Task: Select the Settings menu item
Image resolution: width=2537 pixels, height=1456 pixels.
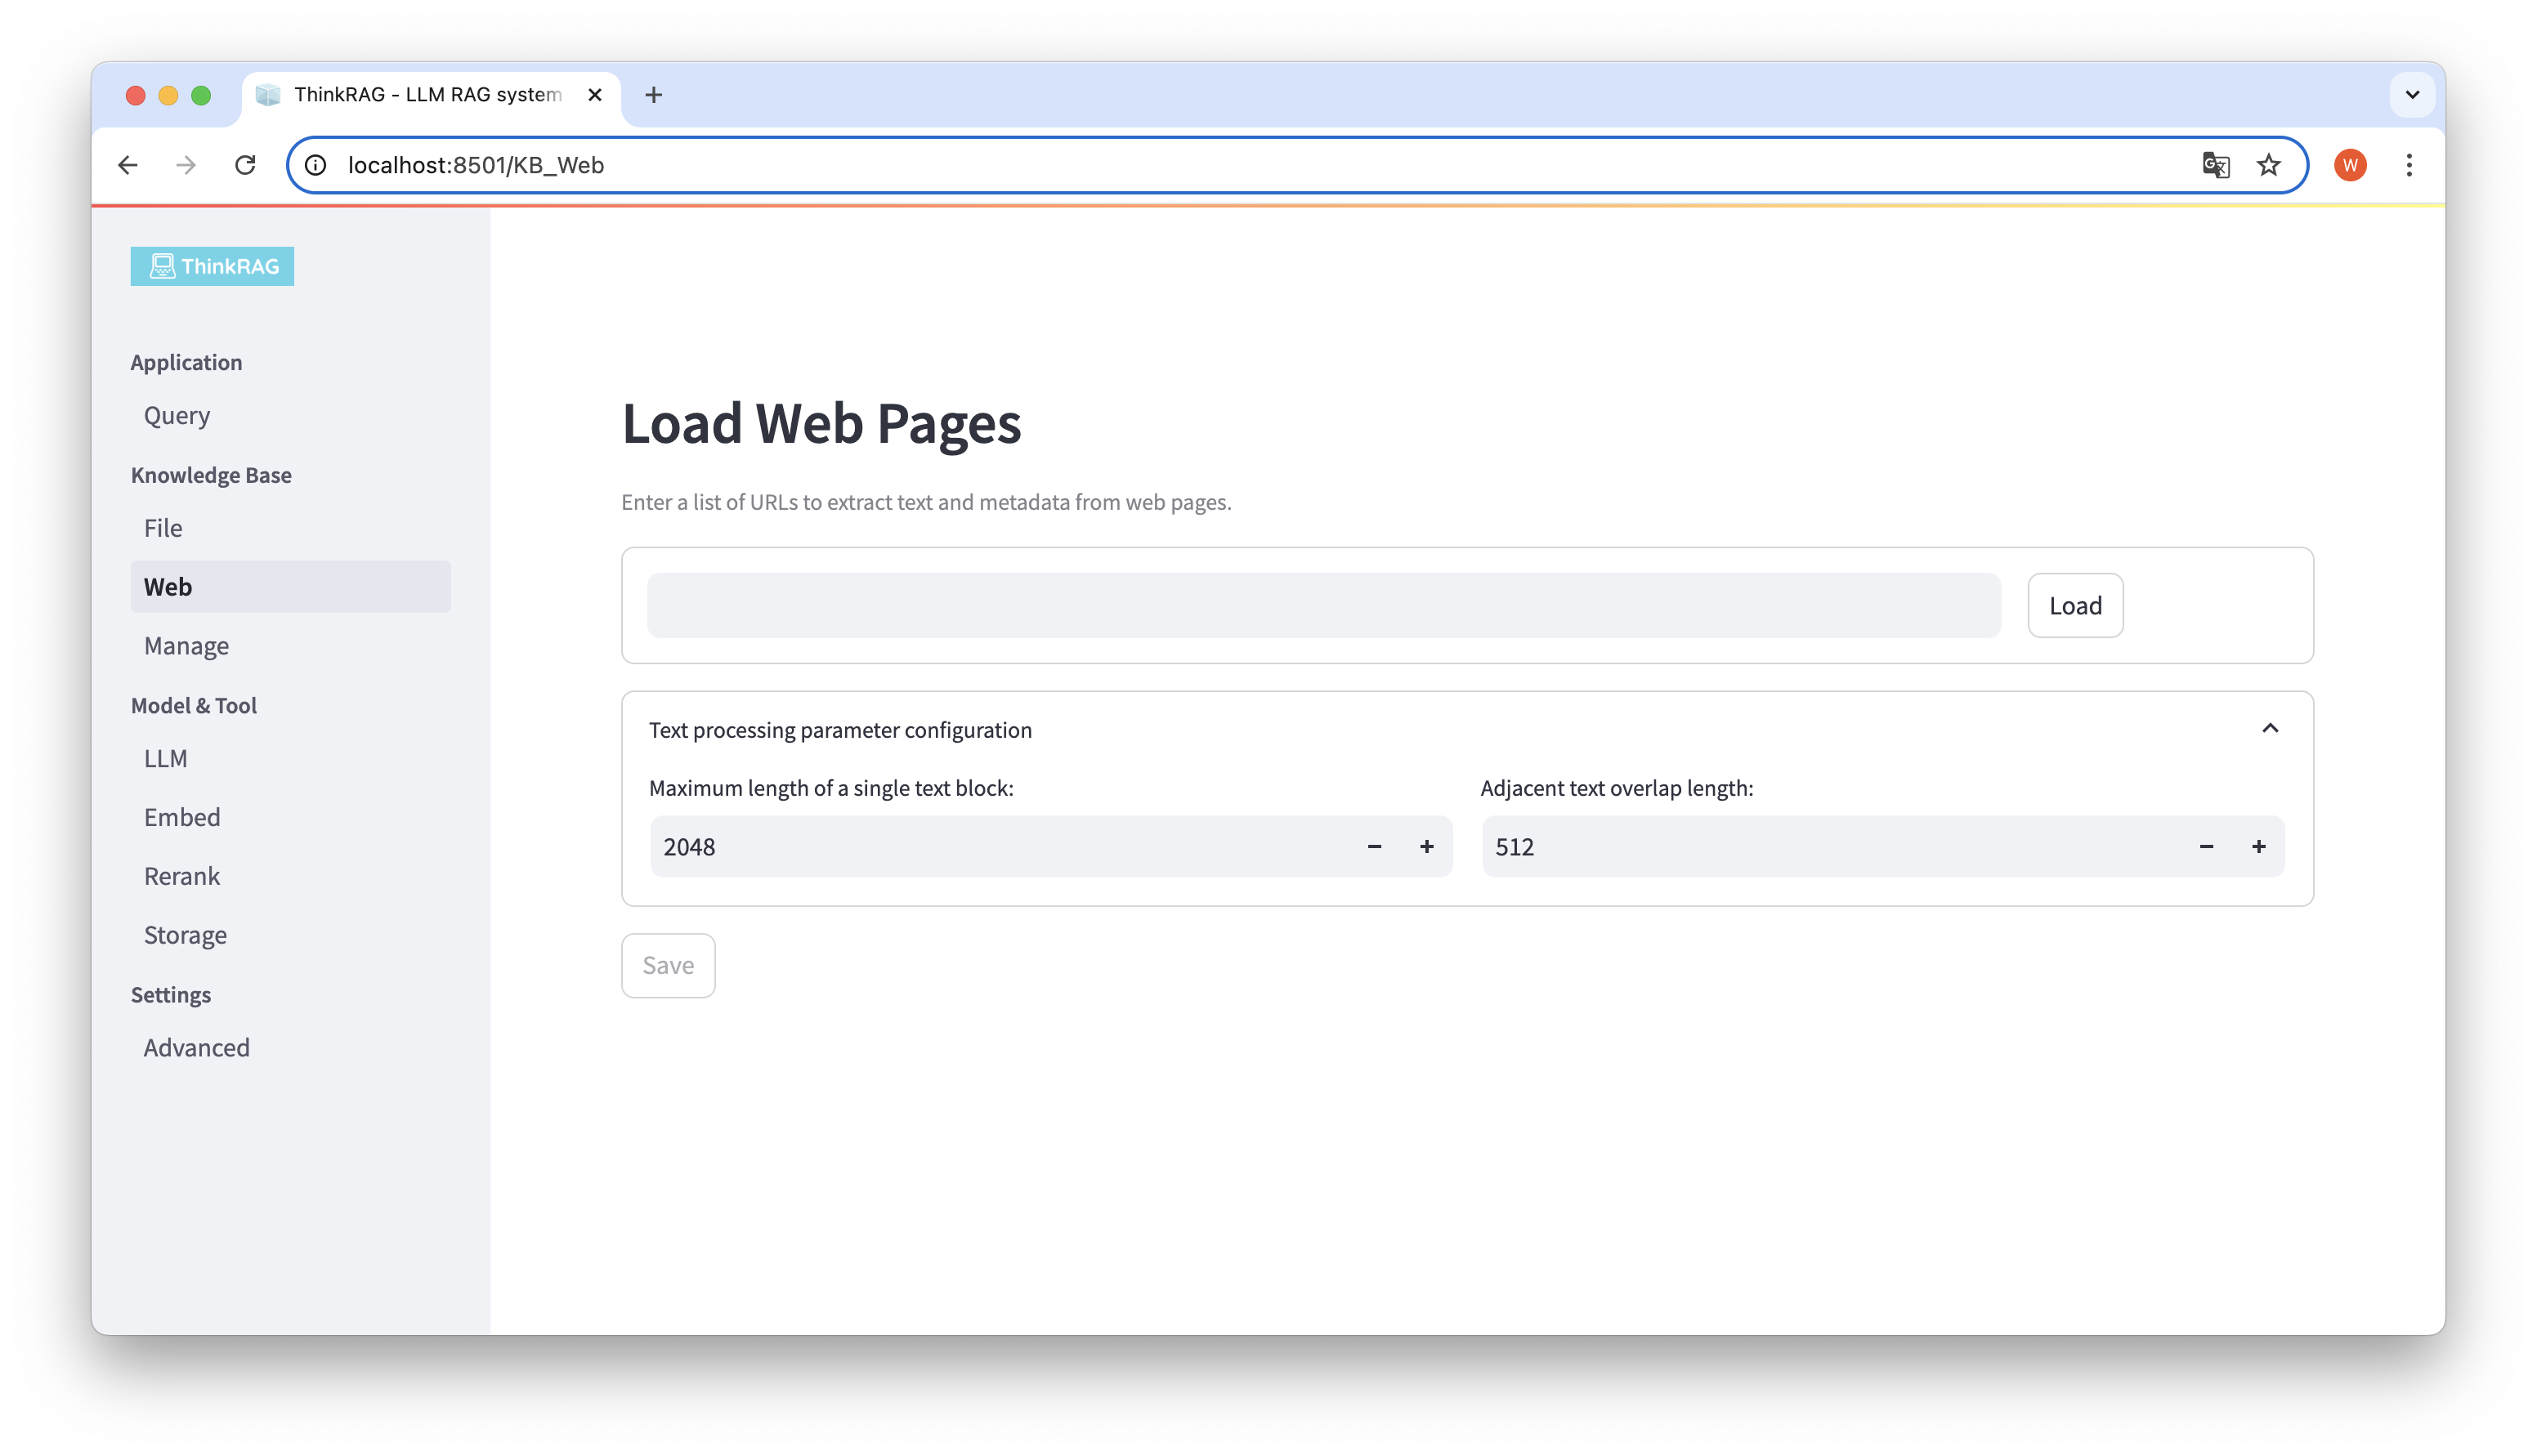Action: click(x=169, y=994)
